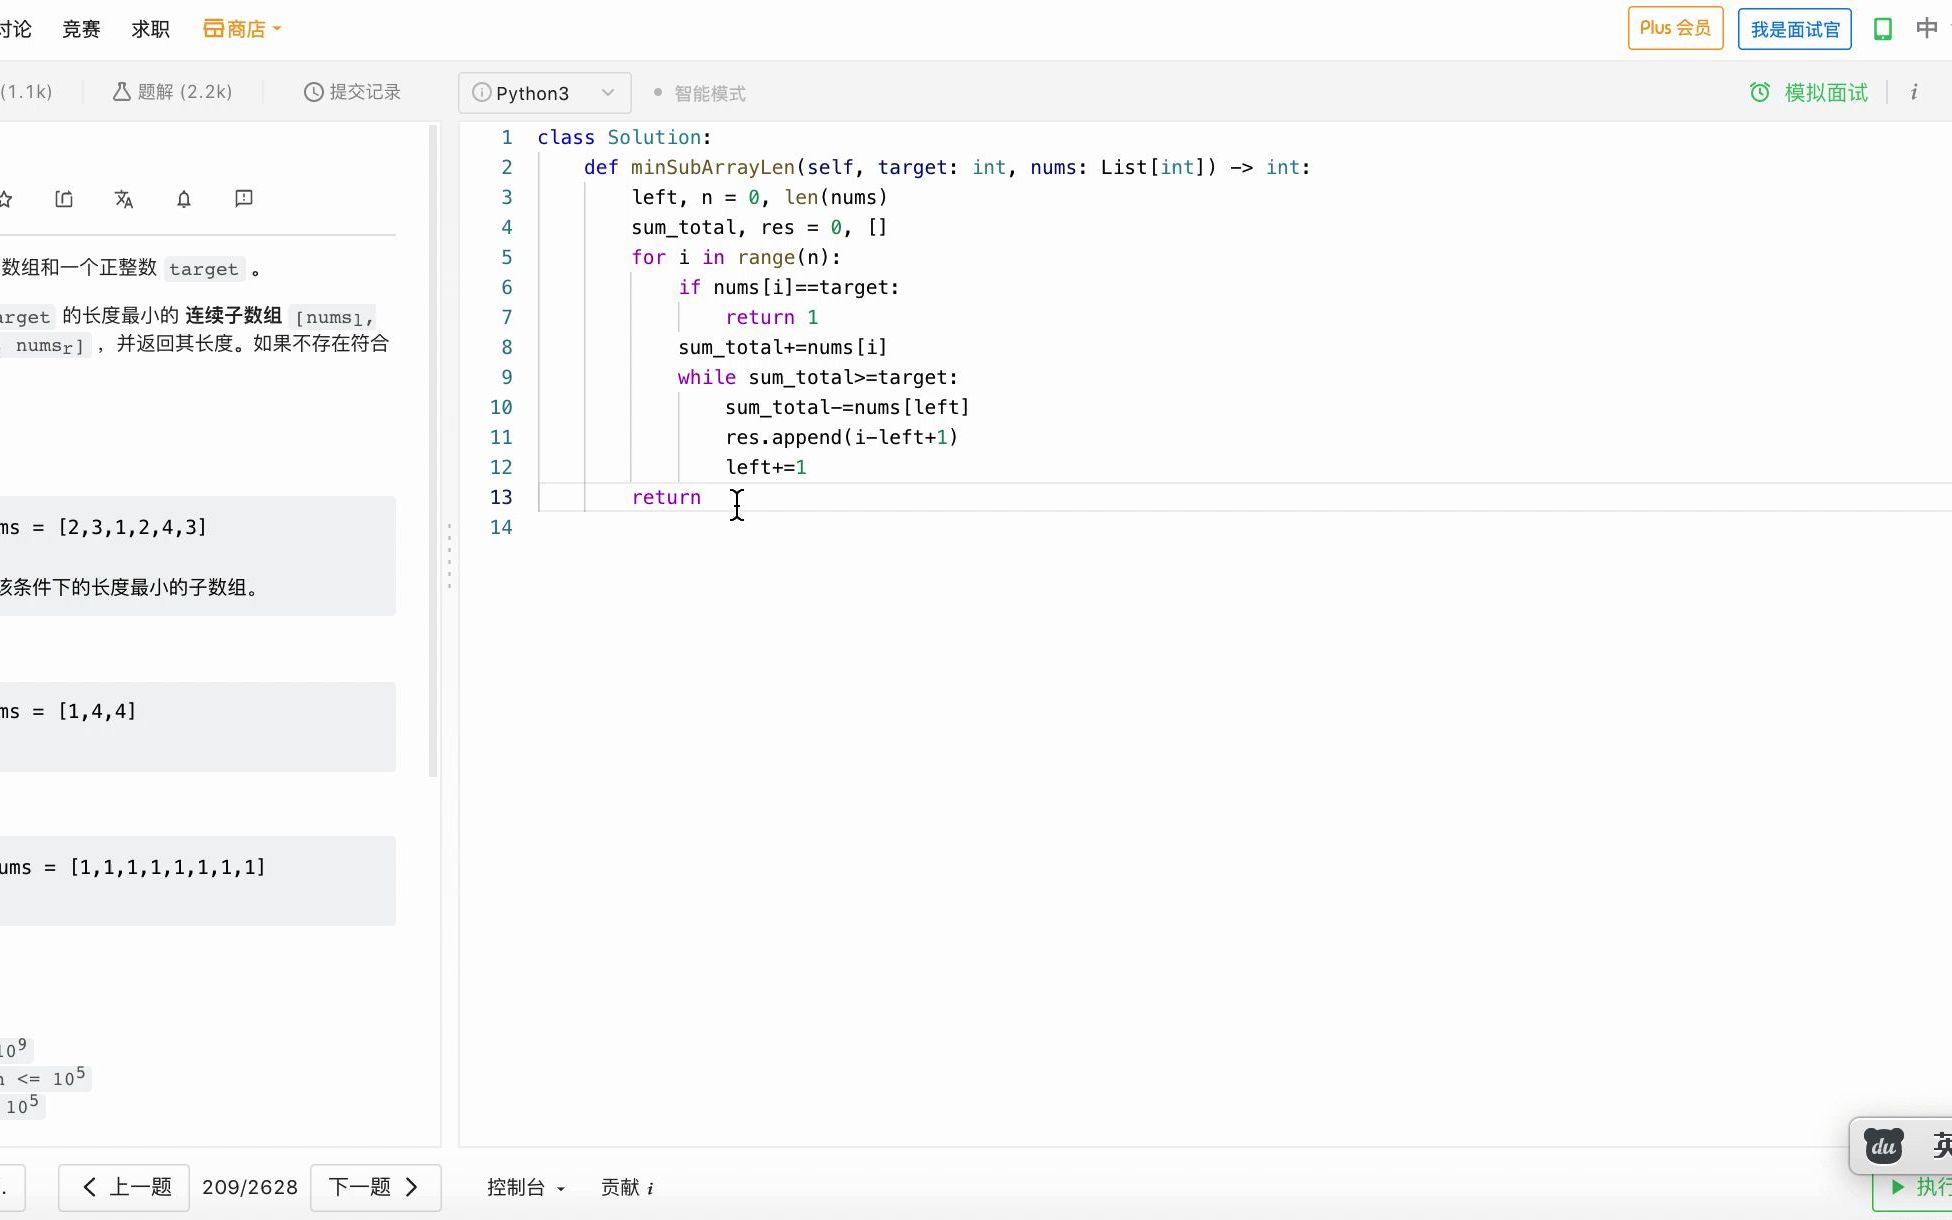Open the 提交记录 submissions tab
Screen dimensions: 1952x1220
pyautogui.click(x=352, y=92)
